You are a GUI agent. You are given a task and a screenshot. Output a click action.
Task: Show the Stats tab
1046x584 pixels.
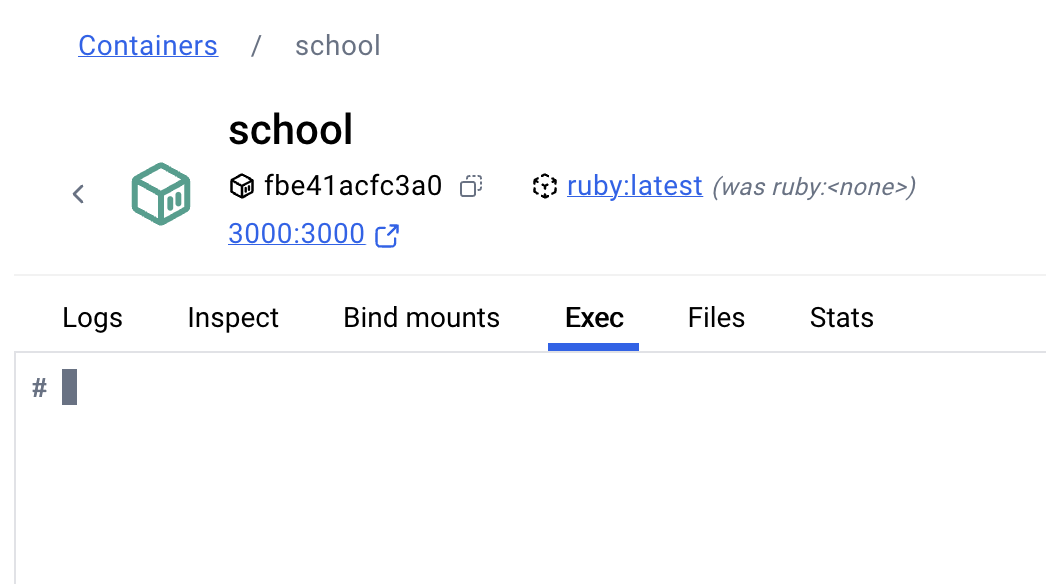841,318
